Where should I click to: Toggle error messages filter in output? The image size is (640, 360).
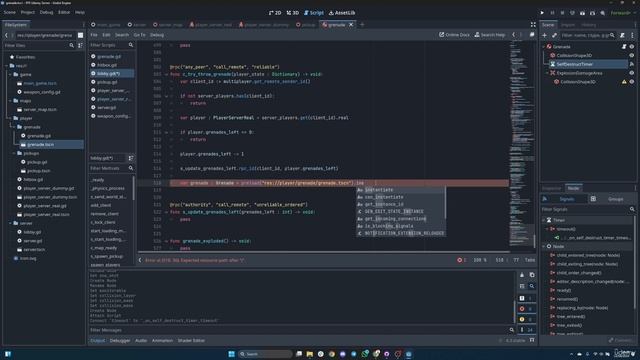point(526,309)
